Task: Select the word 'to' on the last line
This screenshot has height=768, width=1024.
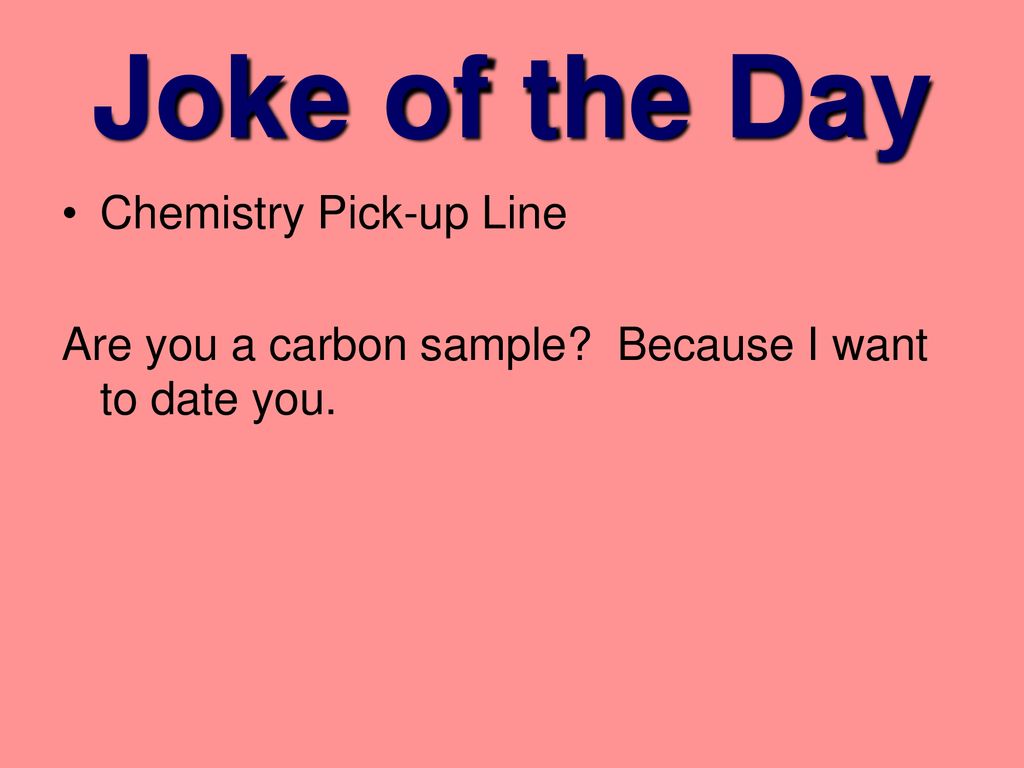Action: coord(118,400)
